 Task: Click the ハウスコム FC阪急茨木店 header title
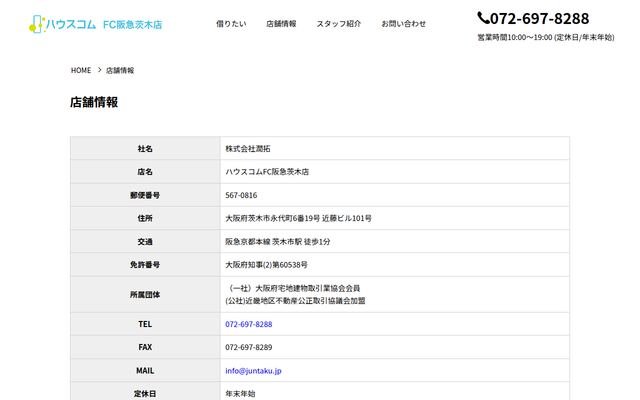104,24
